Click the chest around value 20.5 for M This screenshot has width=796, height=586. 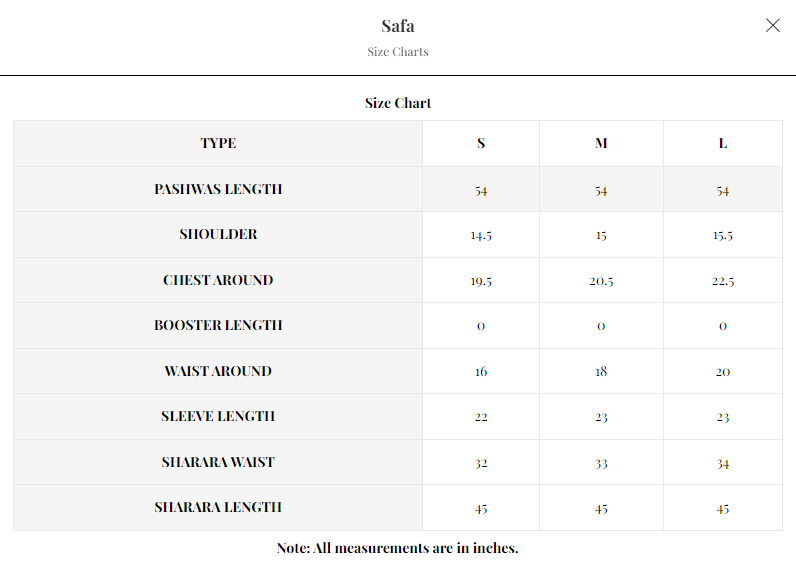click(x=601, y=281)
